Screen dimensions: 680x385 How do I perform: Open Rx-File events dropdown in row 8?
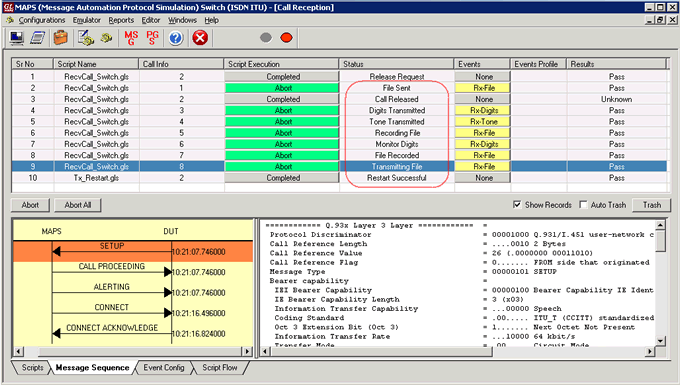tap(483, 156)
